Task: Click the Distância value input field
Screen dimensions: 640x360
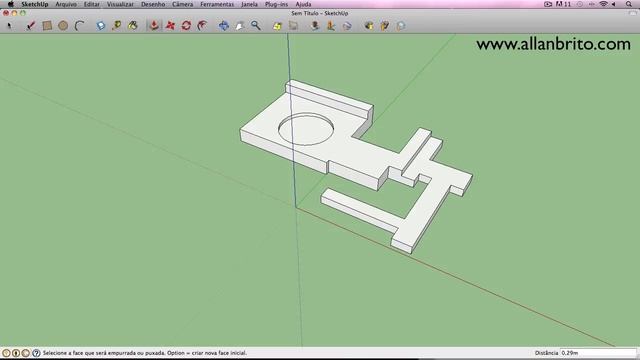Action: coord(598,353)
